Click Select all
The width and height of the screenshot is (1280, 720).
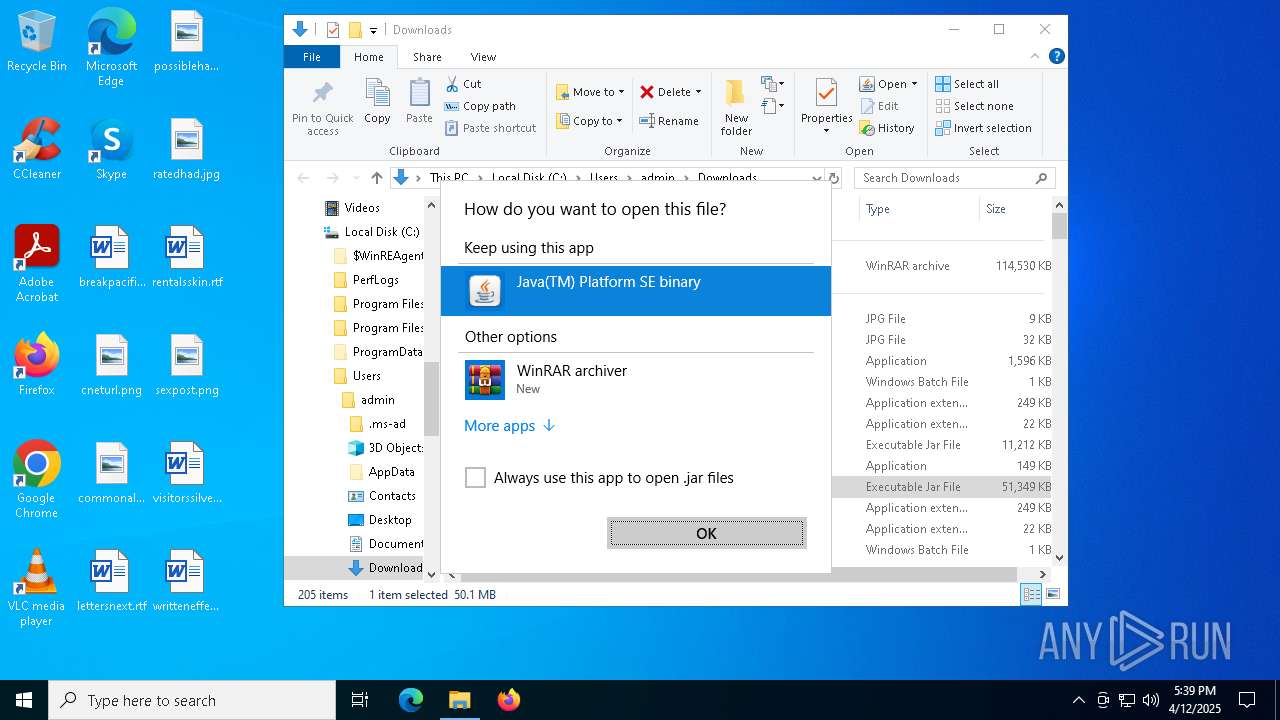click(x=967, y=84)
